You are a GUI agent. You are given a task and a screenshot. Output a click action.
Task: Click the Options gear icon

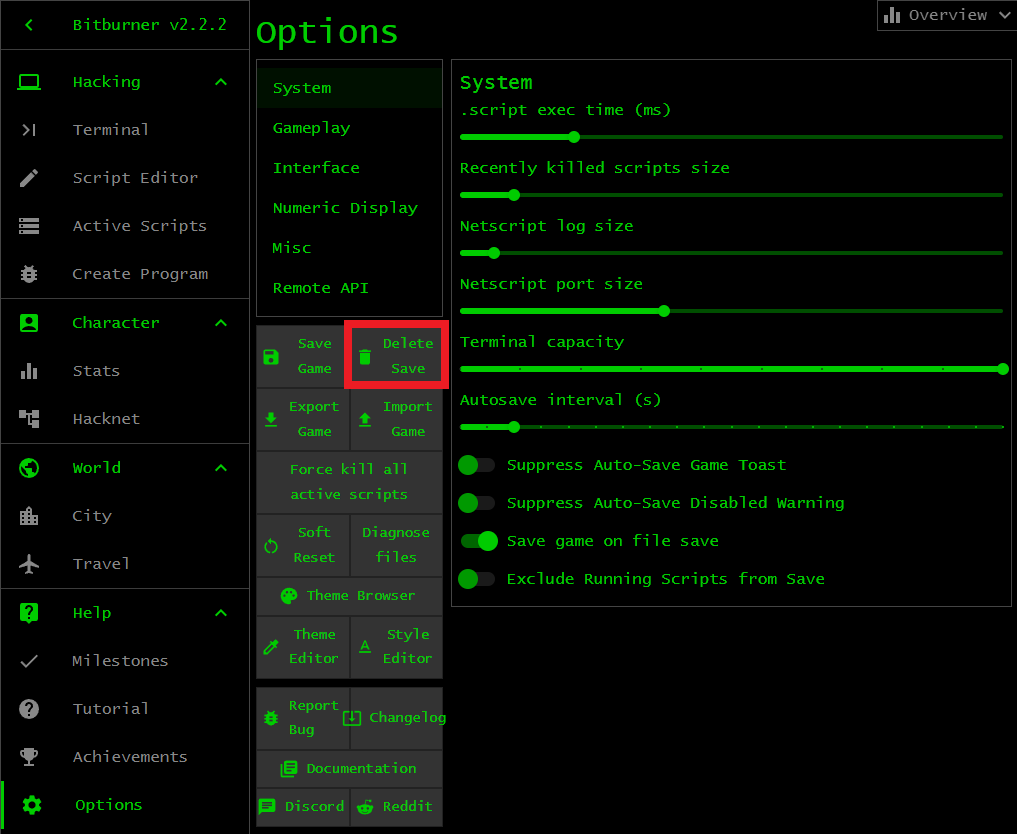click(32, 805)
